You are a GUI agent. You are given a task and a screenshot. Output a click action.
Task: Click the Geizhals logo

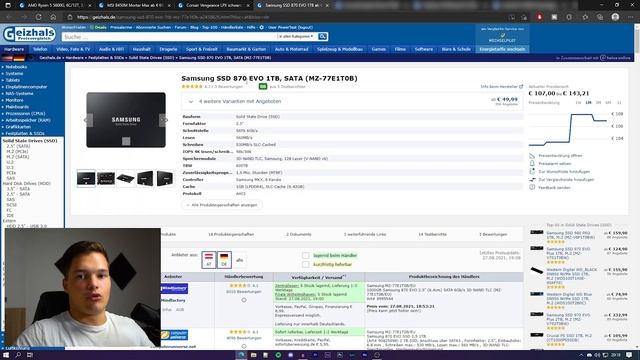pyautogui.click(x=29, y=34)
